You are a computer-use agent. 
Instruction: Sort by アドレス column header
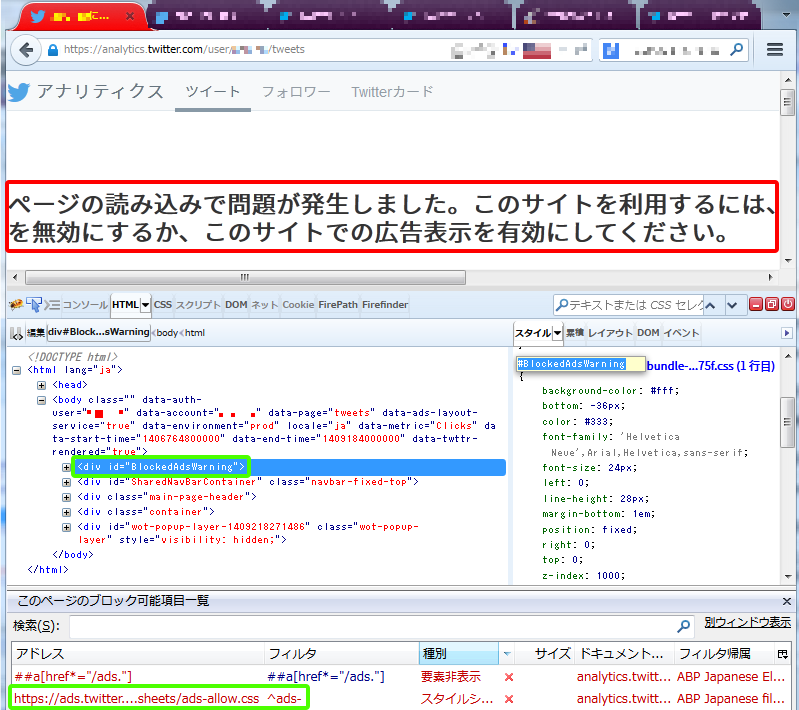click(138, 653)
